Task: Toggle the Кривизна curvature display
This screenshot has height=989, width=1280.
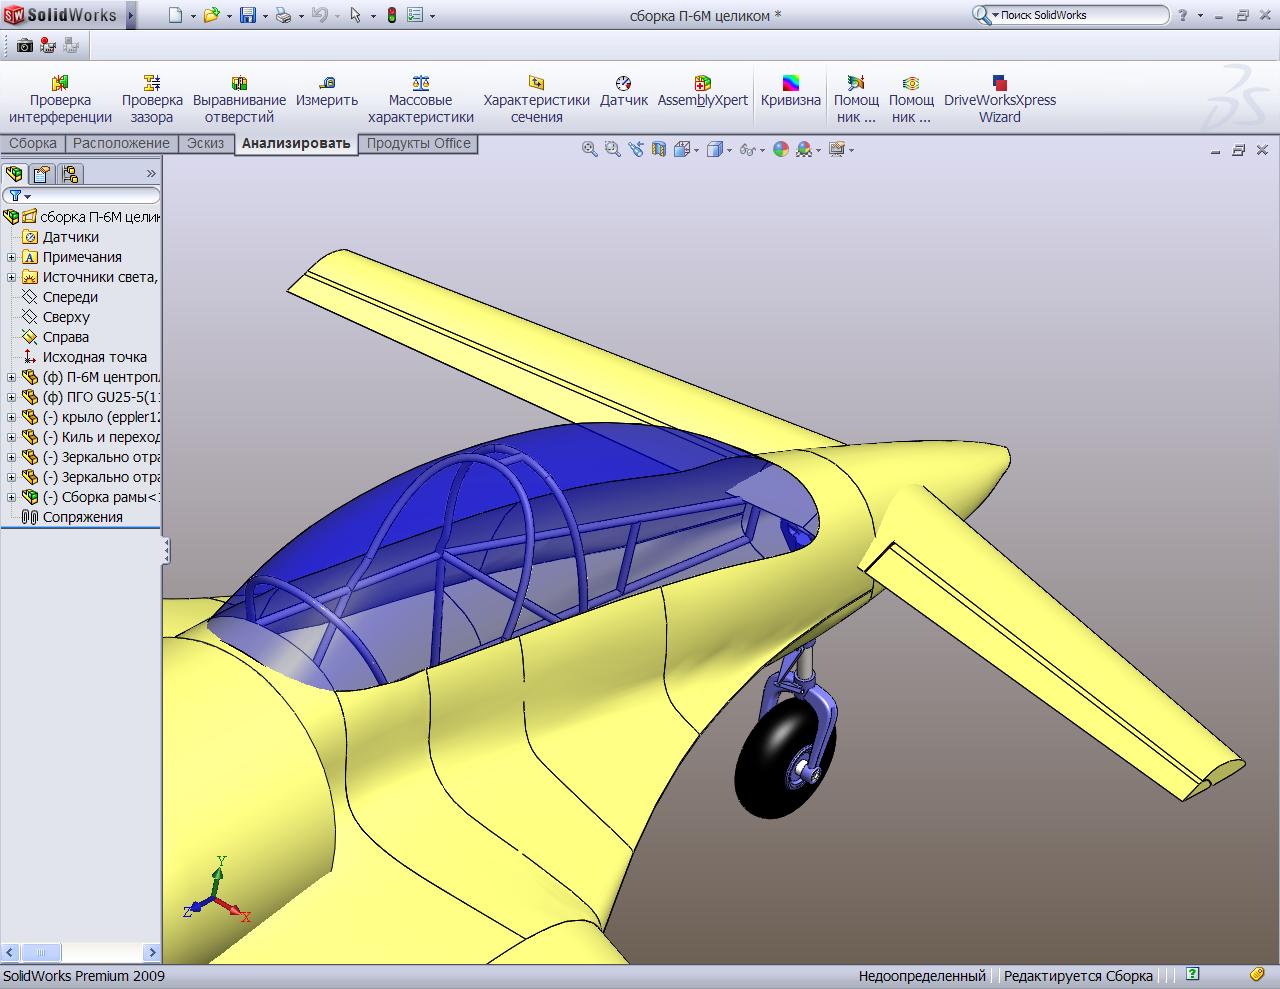Action: pos(790,99)
